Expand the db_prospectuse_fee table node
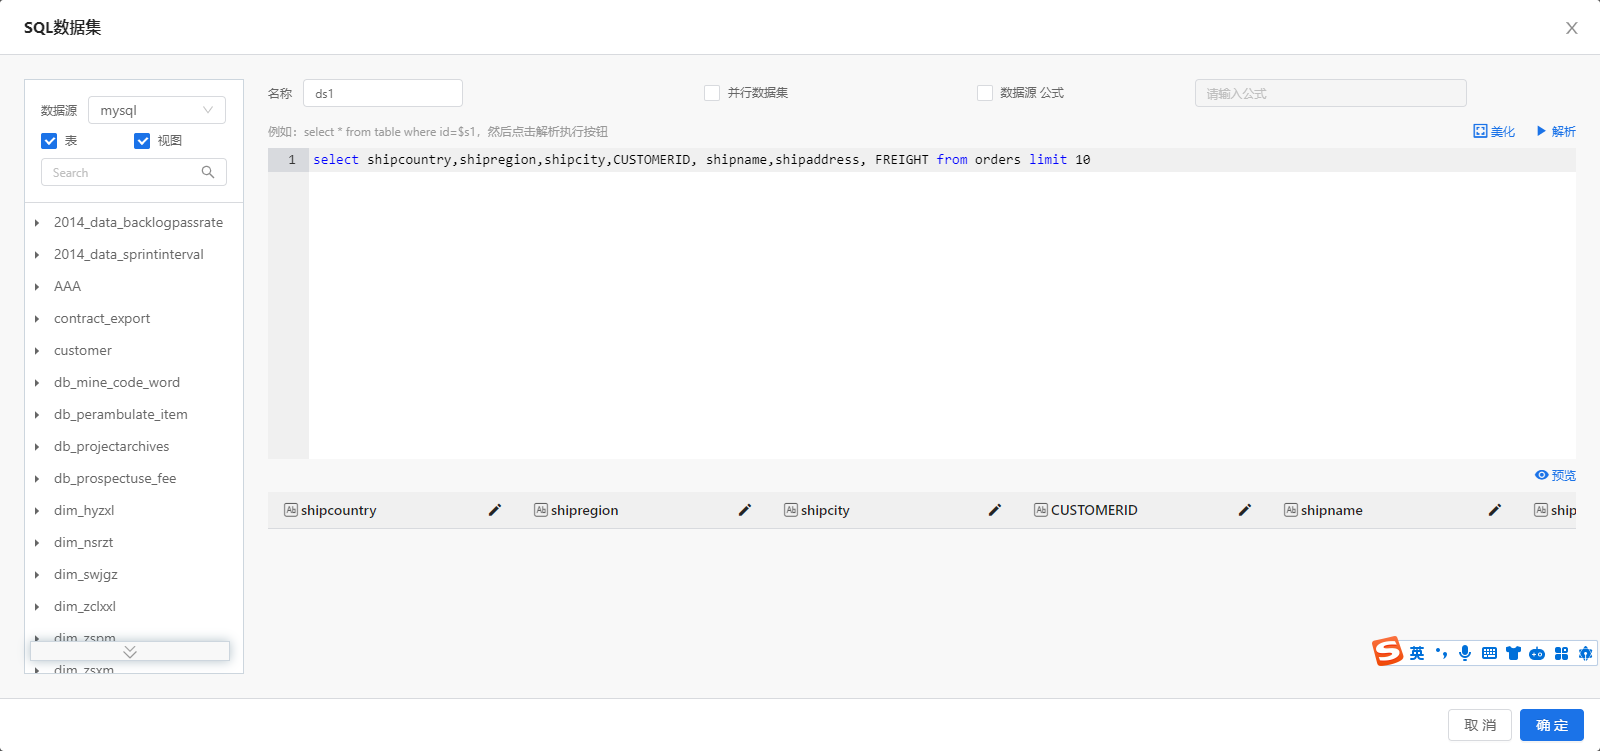 click(37, 479)
